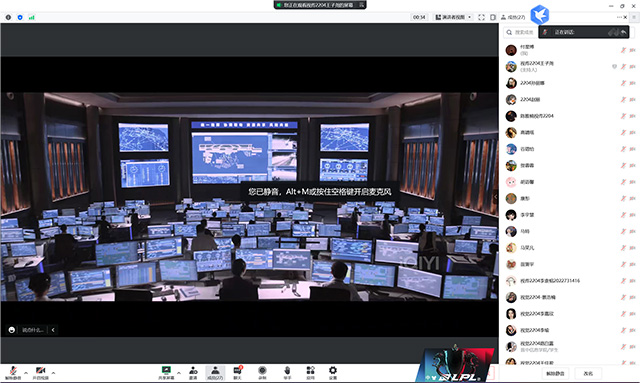Click the search members input field
This screenshot has width=640, height=383.
(x=520, y=32)
